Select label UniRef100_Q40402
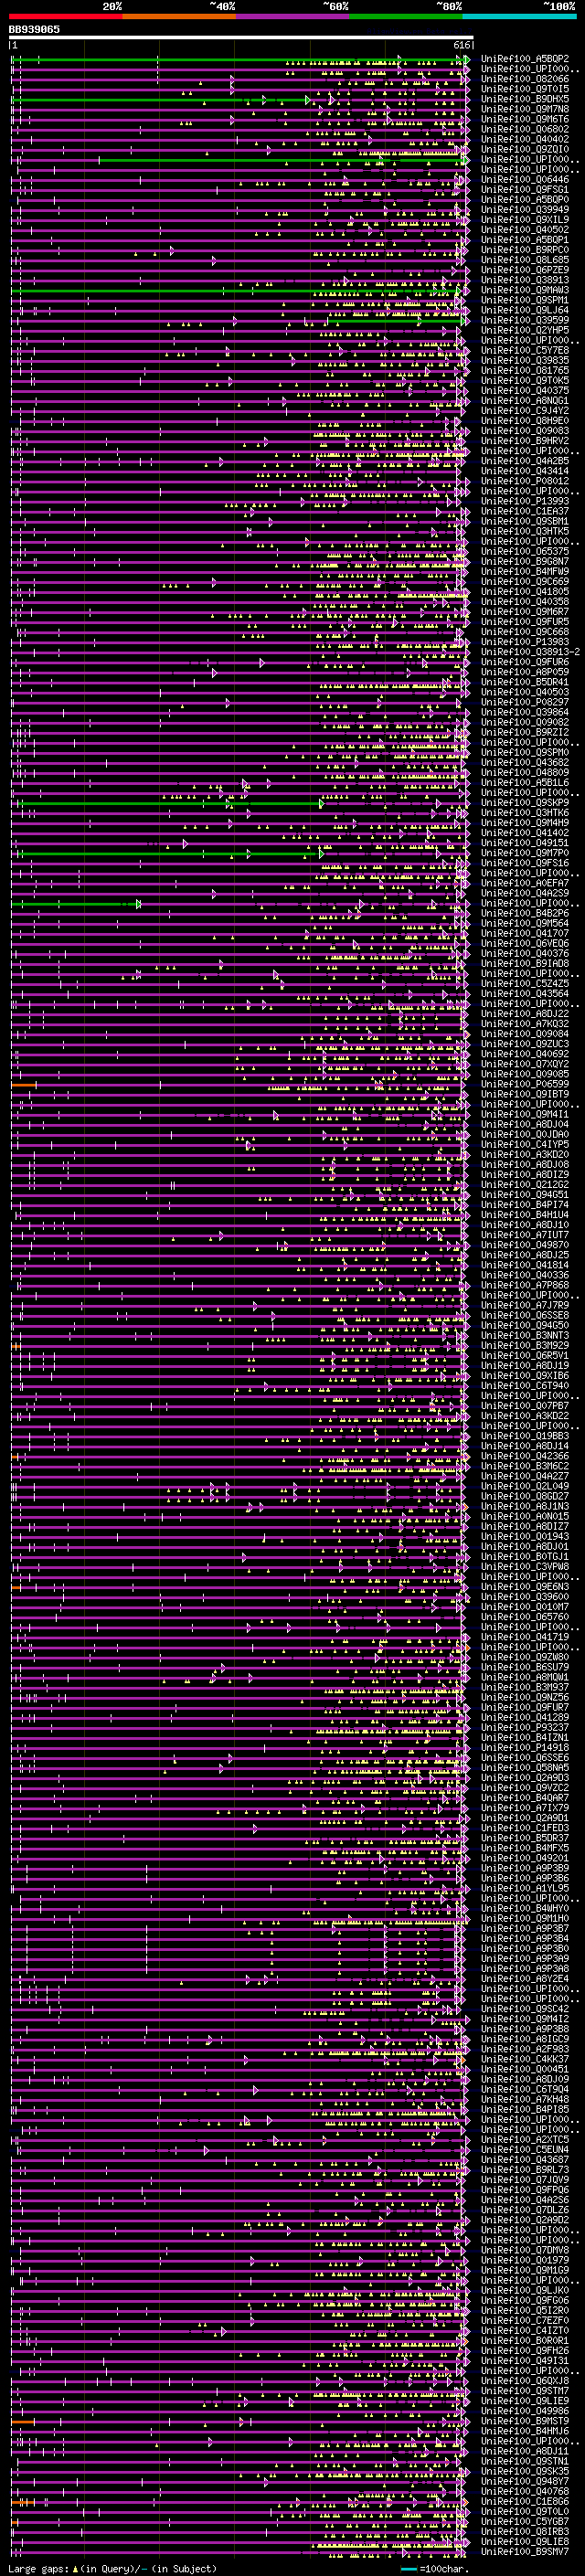 [525, 139]
